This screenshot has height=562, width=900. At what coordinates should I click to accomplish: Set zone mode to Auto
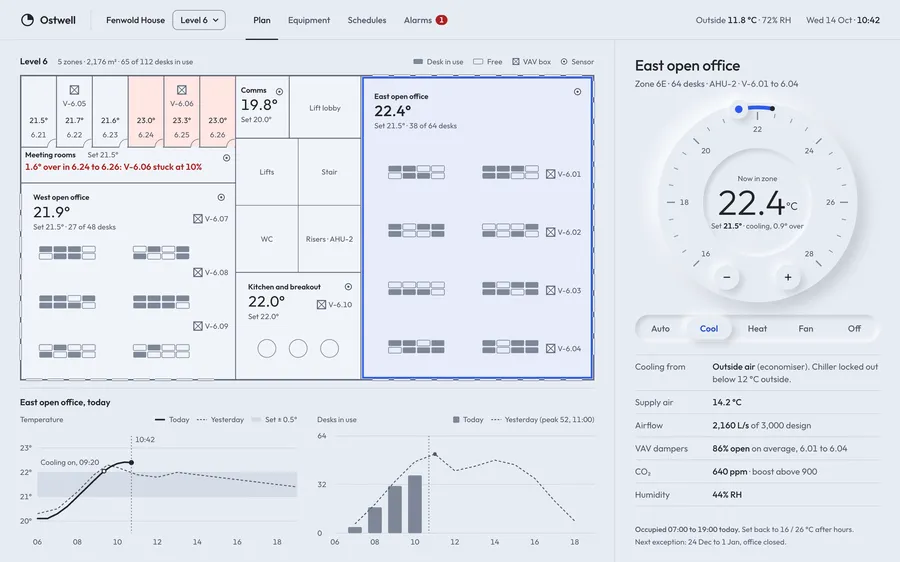point(660,329)
